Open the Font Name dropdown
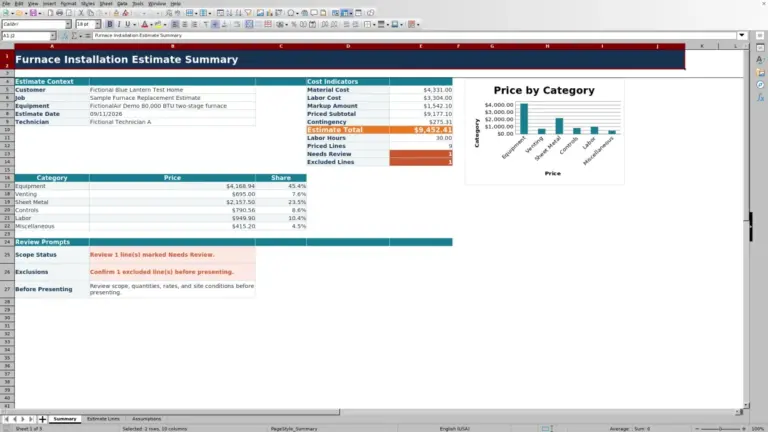 click(68, 24)
